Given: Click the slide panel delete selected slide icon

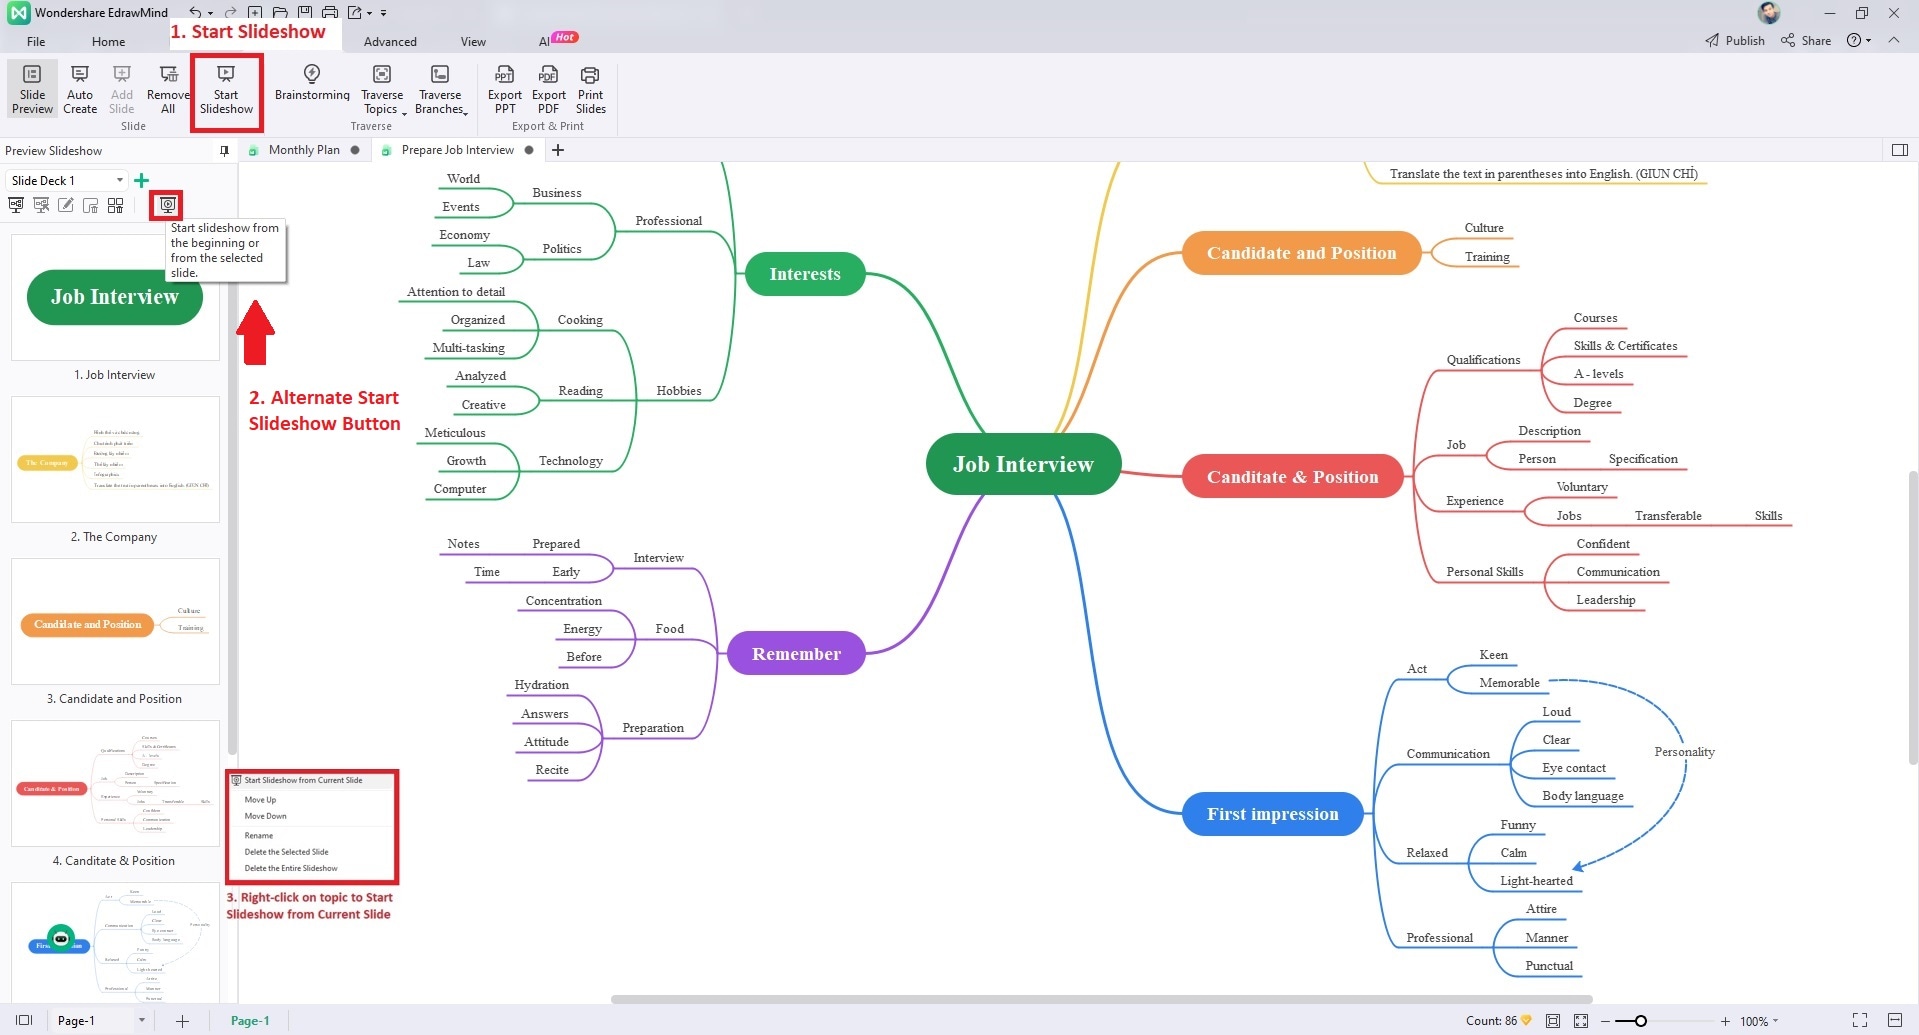Looking at the screenshot, I should point(91,205).
